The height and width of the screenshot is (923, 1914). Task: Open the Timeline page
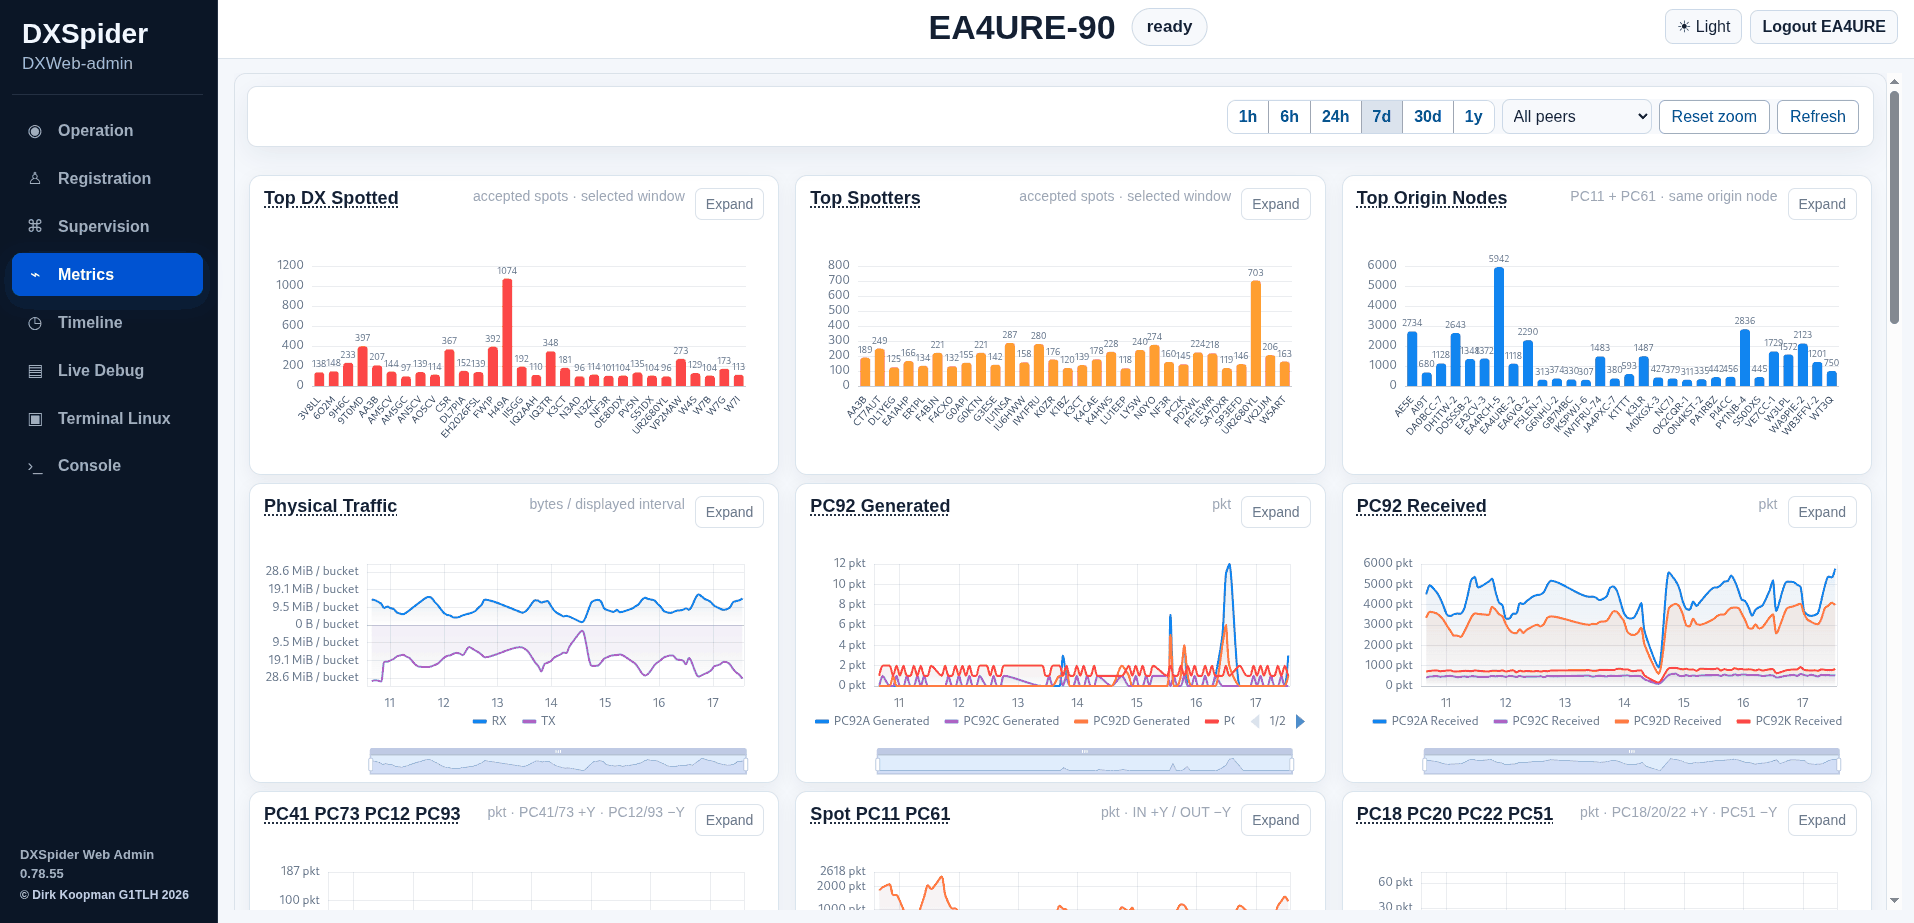(x=107, y=323)
